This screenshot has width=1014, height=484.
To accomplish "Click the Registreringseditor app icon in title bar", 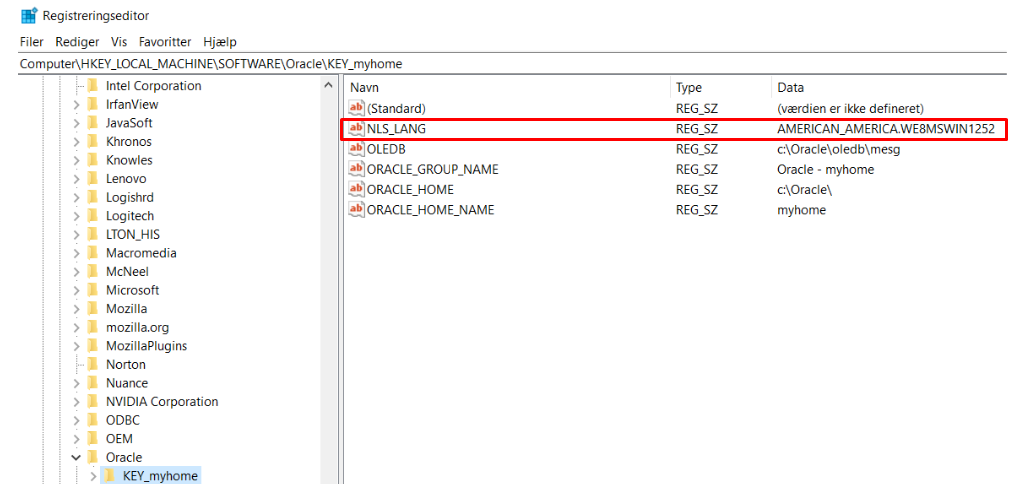I will coord(29,15).
